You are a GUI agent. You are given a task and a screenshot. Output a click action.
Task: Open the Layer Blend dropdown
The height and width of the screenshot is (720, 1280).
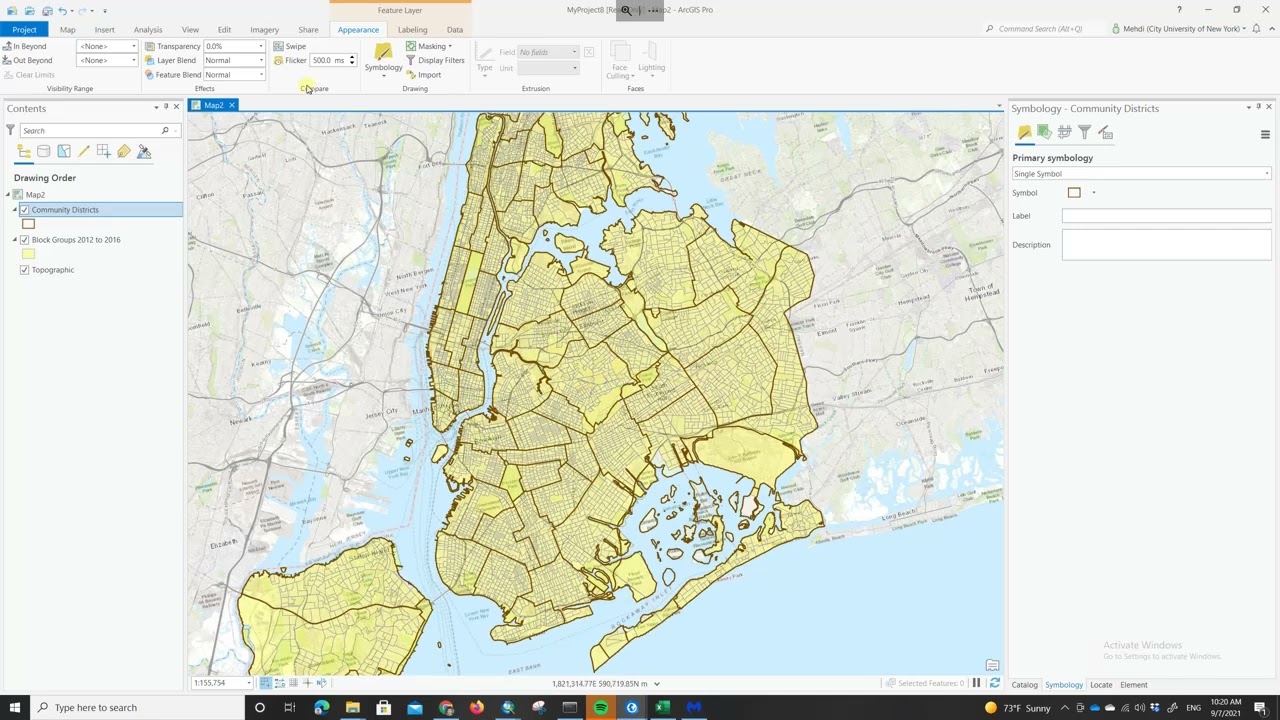click(x=234, y=60)
